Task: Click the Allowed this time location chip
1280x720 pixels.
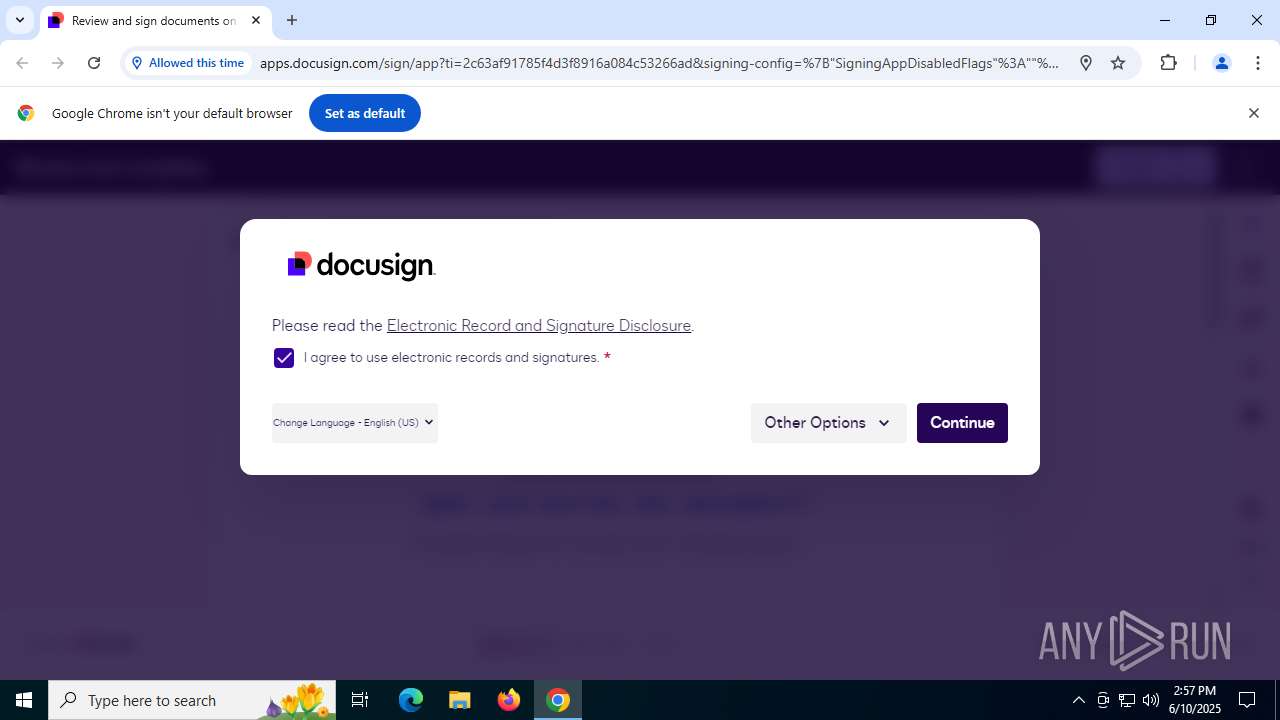Action: point(188,63)
